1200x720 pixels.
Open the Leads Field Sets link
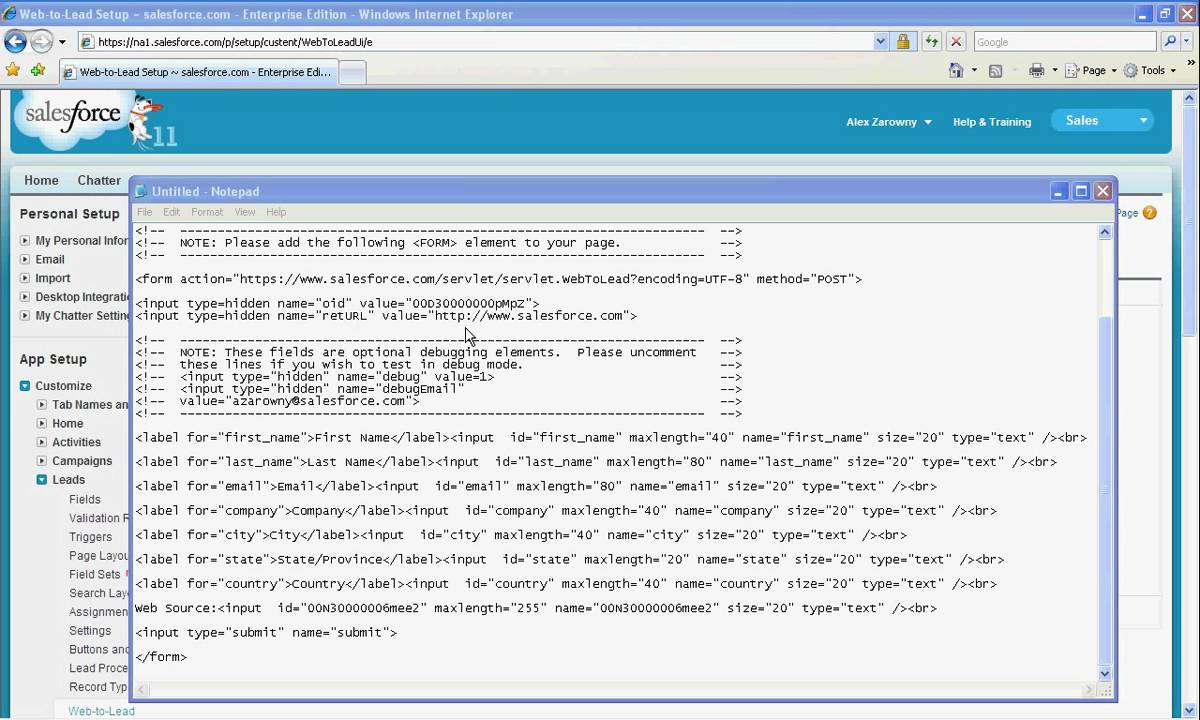95,575
